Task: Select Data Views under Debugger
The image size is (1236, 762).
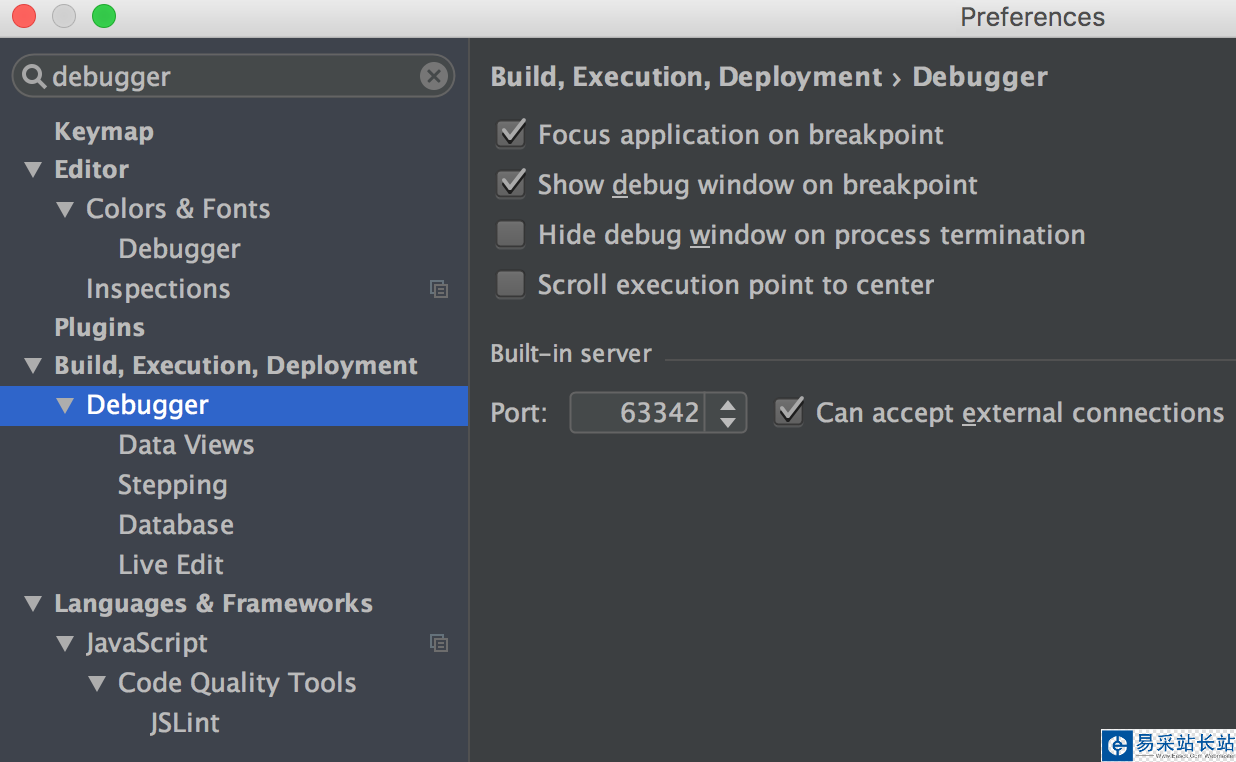Action: pyautogui.click(x=186, y=445)
